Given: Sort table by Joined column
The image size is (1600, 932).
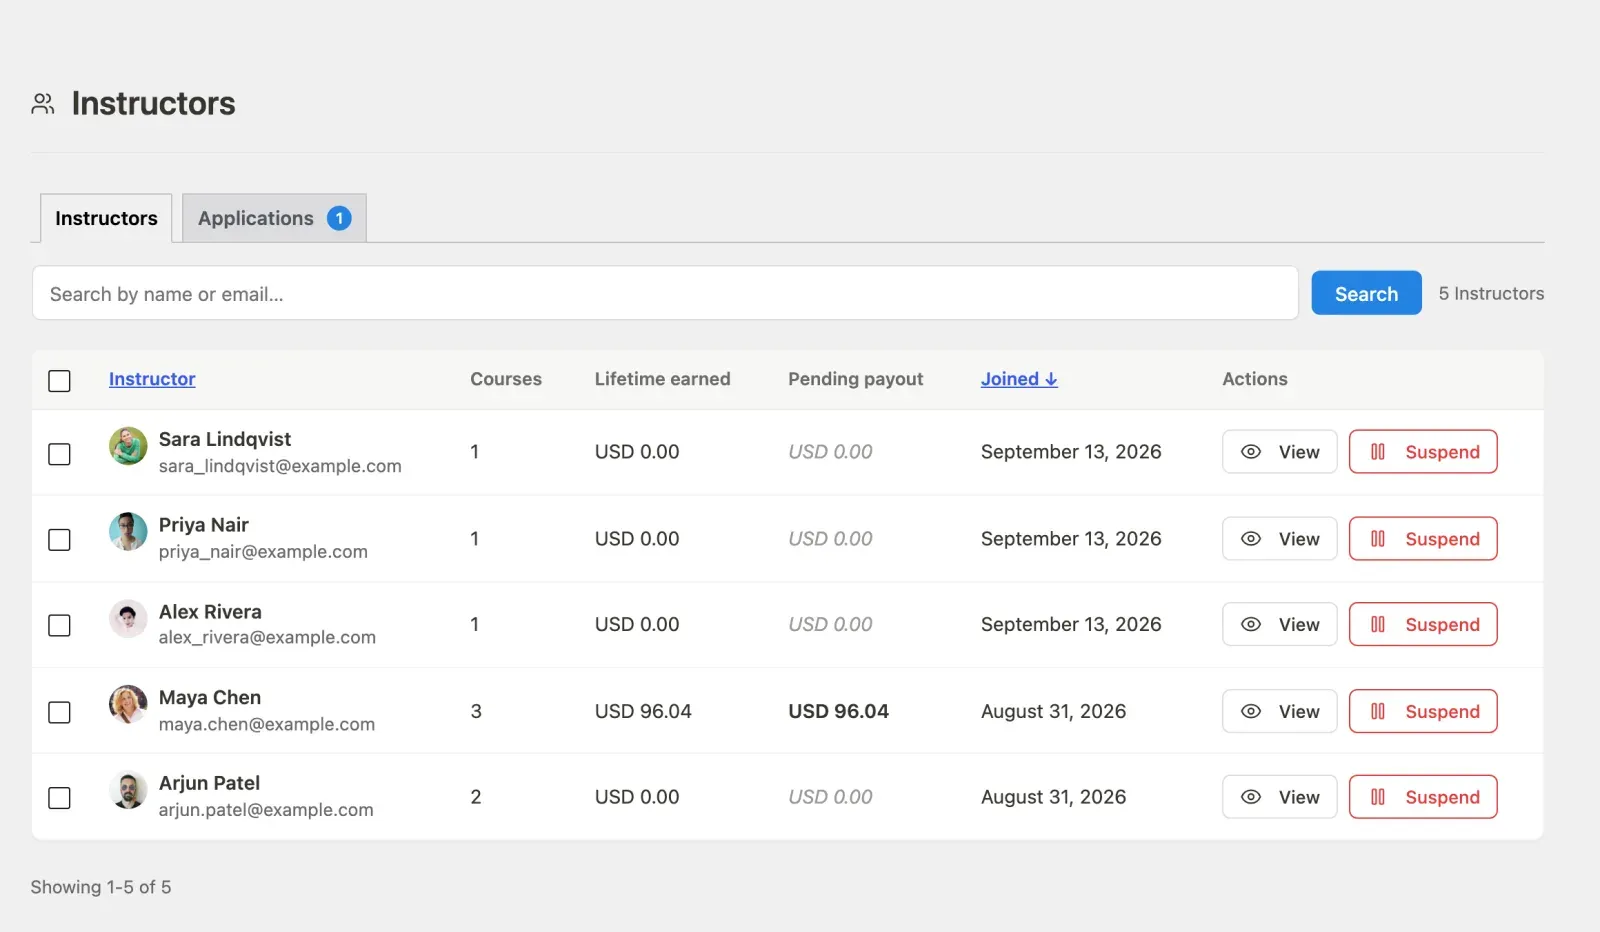Looking at the screenshot, I should coord(1019,379).
